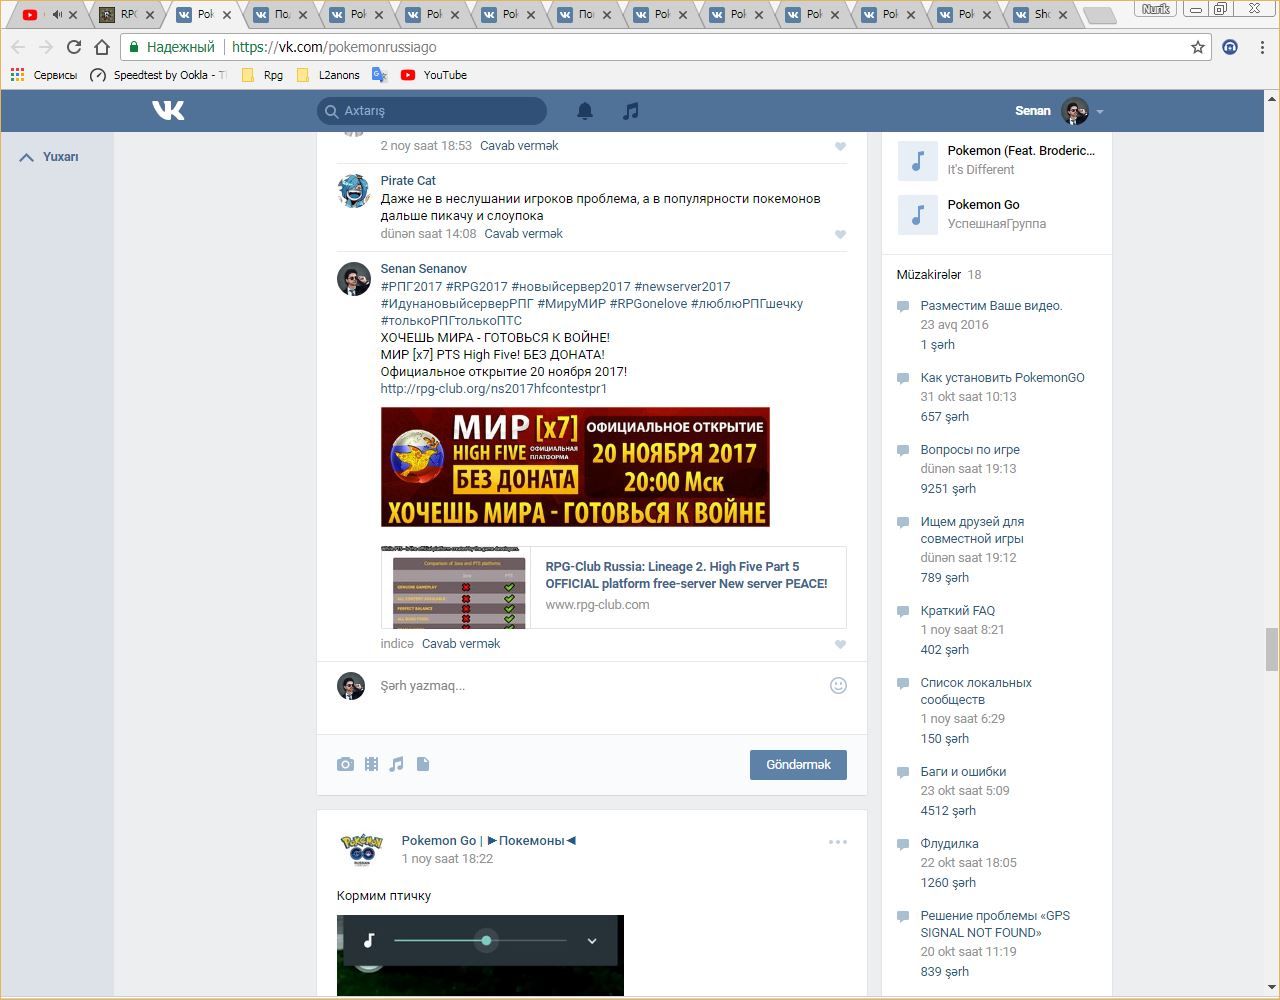Open Pirate Cat's profile name link
The height and width of the screenshot is (1000, 1280).
pyautogui.click(x=408, y=181)
